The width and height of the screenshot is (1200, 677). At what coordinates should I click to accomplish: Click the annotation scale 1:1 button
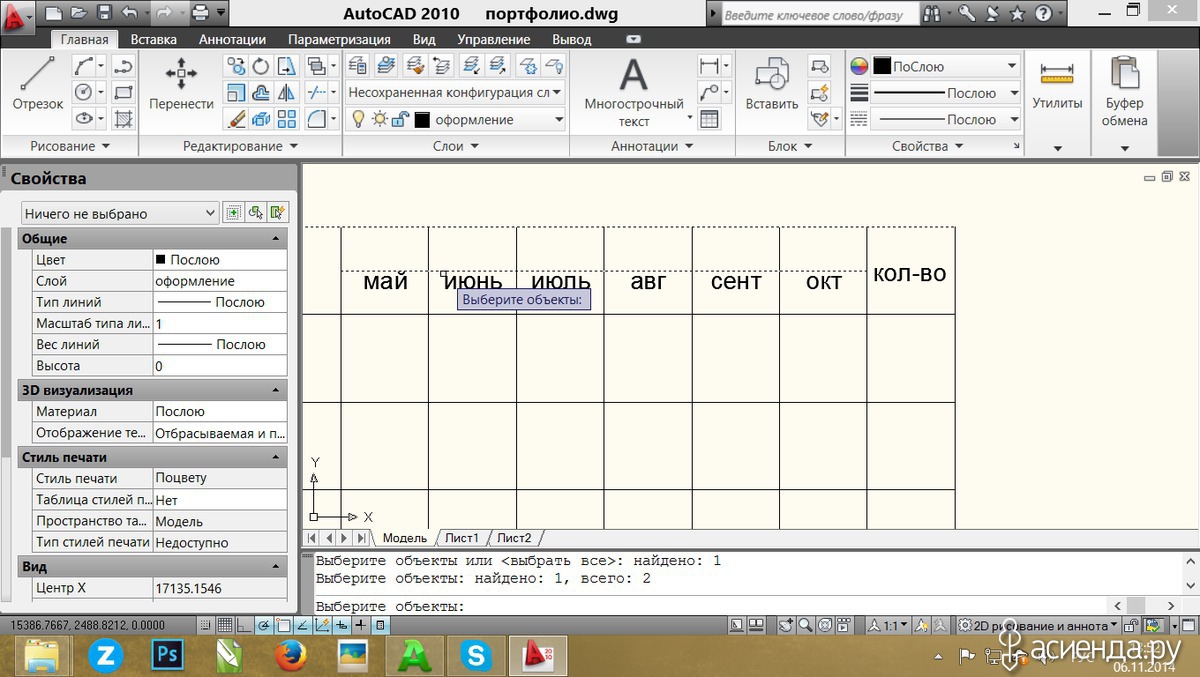(x=887, y=625)
